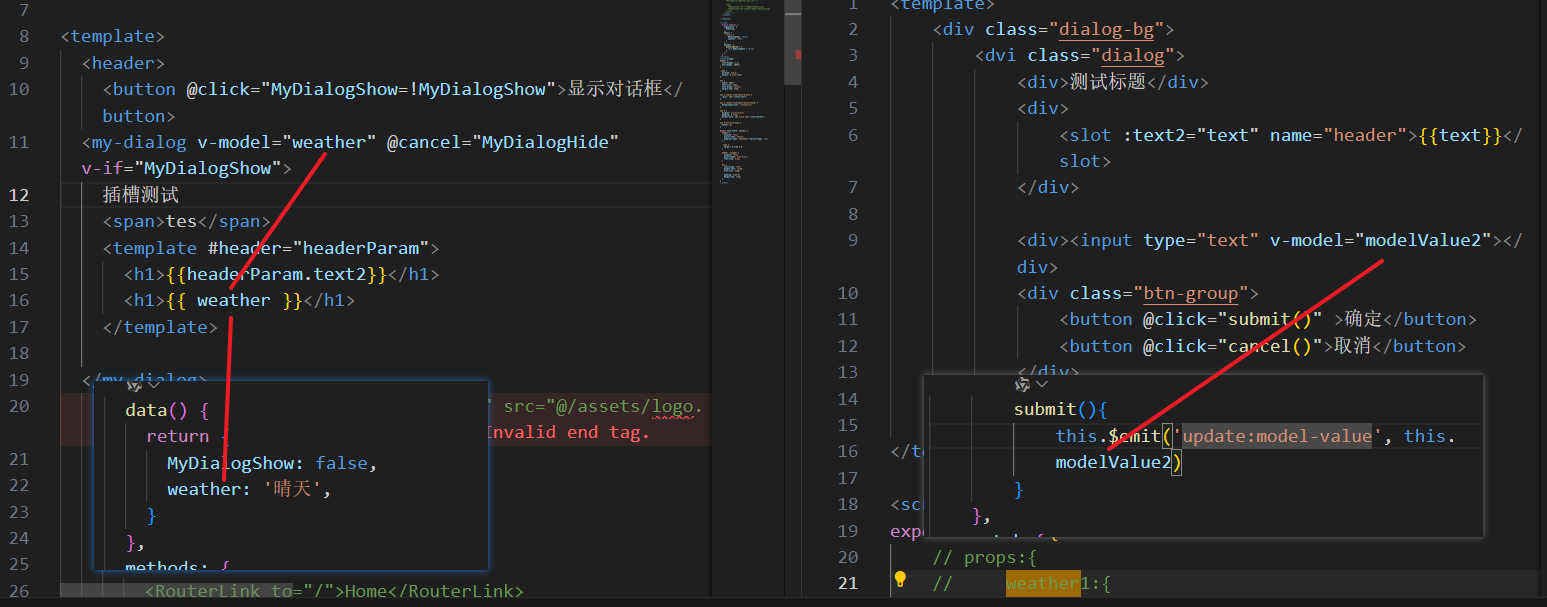1547x607 pixels.
Task: Click 'my-dialog' opening tag on line 11
Action: [x=138, y=142]
